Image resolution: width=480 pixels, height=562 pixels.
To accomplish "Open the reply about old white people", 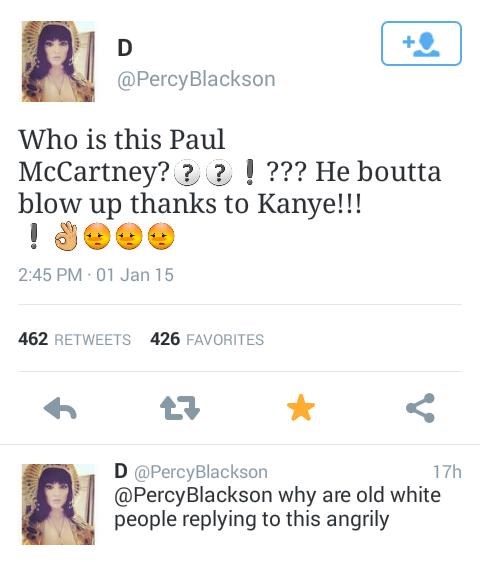I will click(x=277, y=508).
